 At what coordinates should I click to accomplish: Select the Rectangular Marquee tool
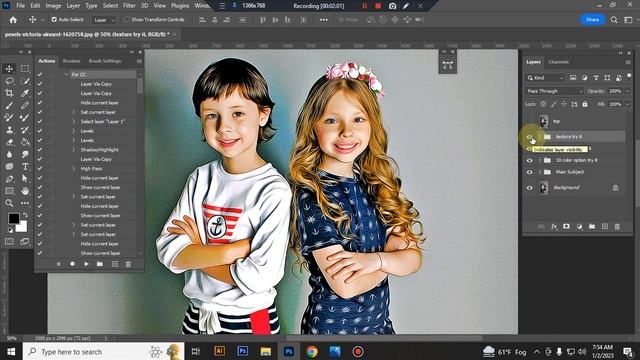(x=25, y=69)
